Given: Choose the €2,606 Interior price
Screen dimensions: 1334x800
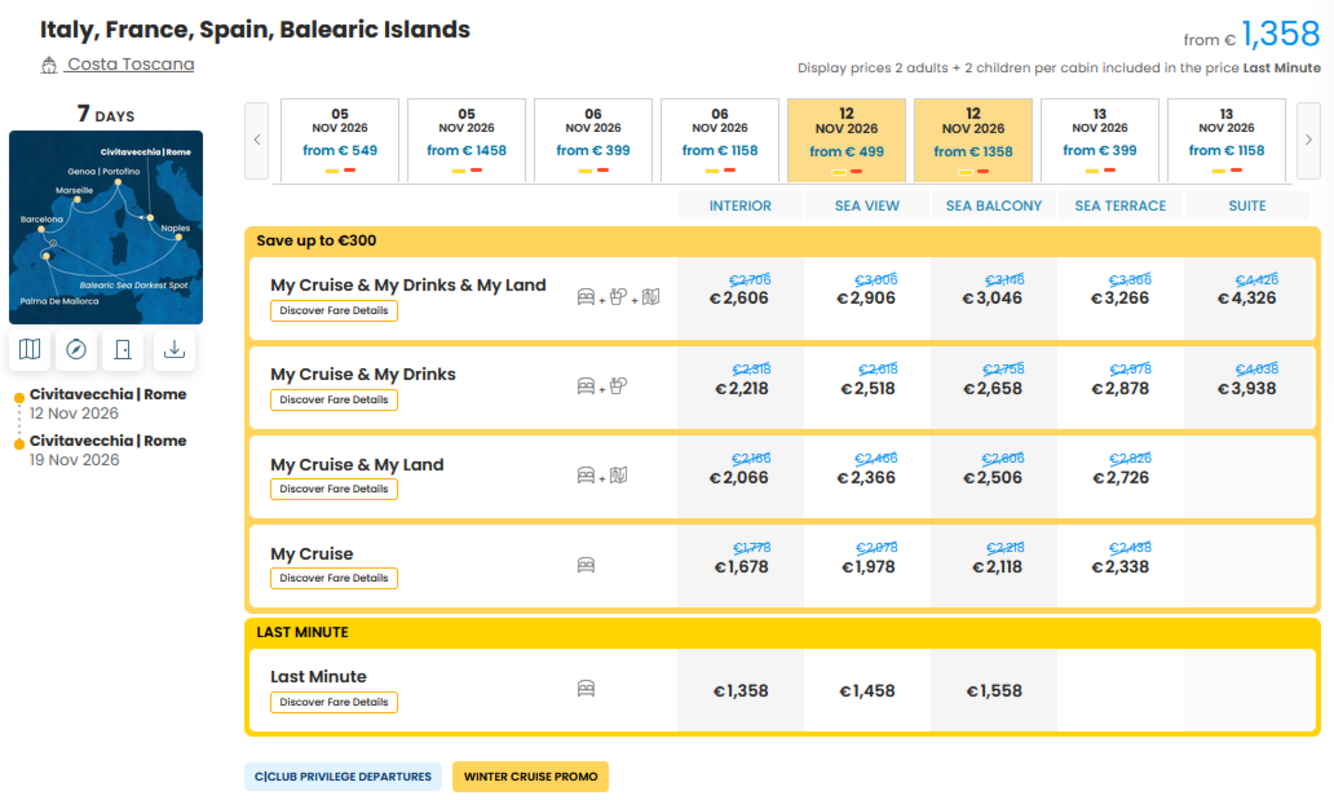Looking at the screenshot, I should pyautogui.click(x=740, y=298).
